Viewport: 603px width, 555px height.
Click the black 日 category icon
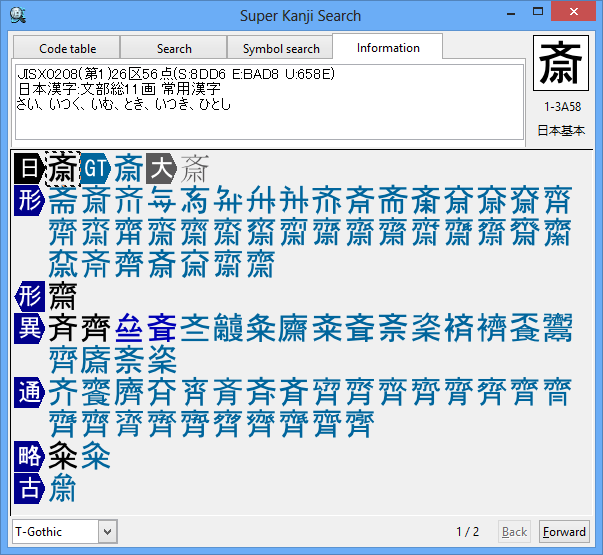point(31,168)
